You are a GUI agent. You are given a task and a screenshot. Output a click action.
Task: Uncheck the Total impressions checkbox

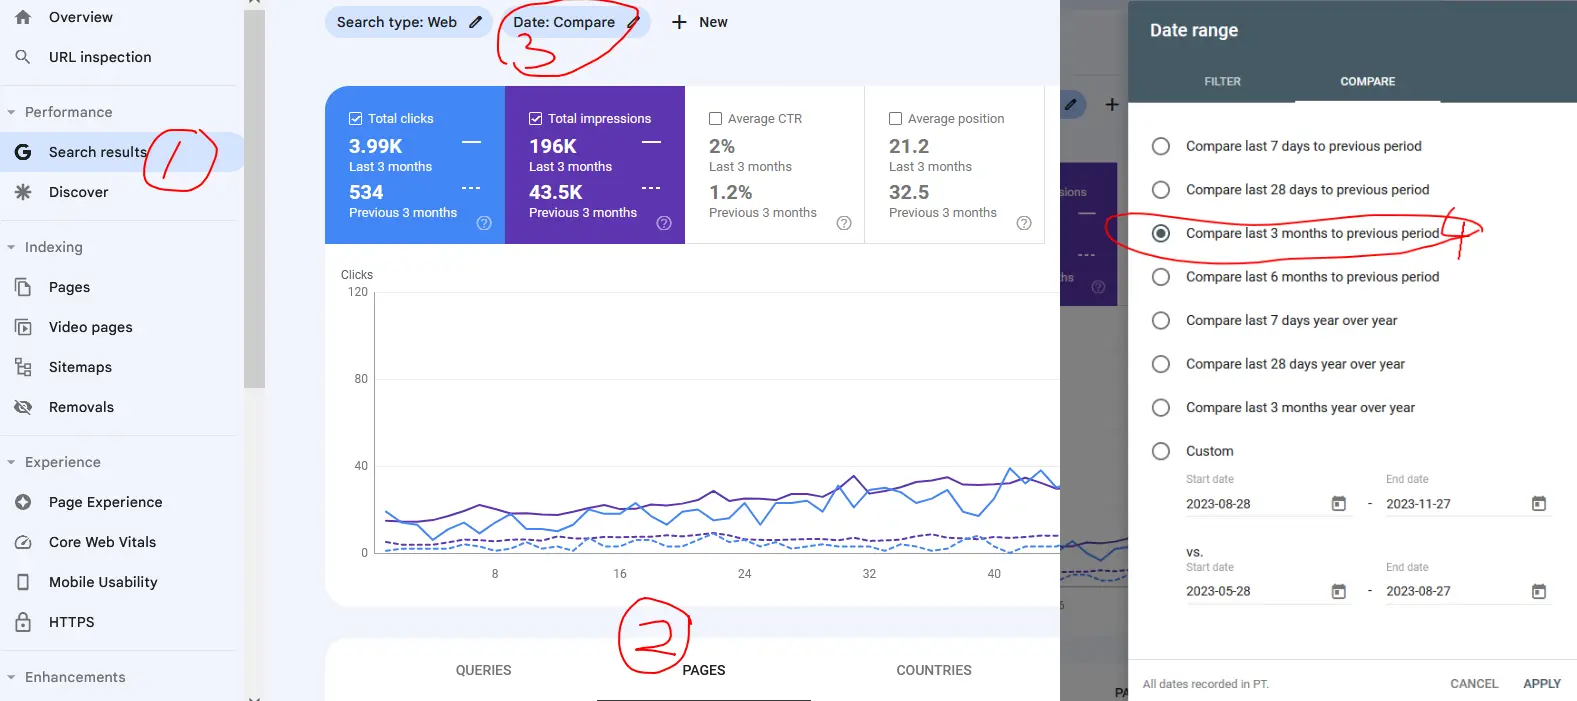point(535,118)
